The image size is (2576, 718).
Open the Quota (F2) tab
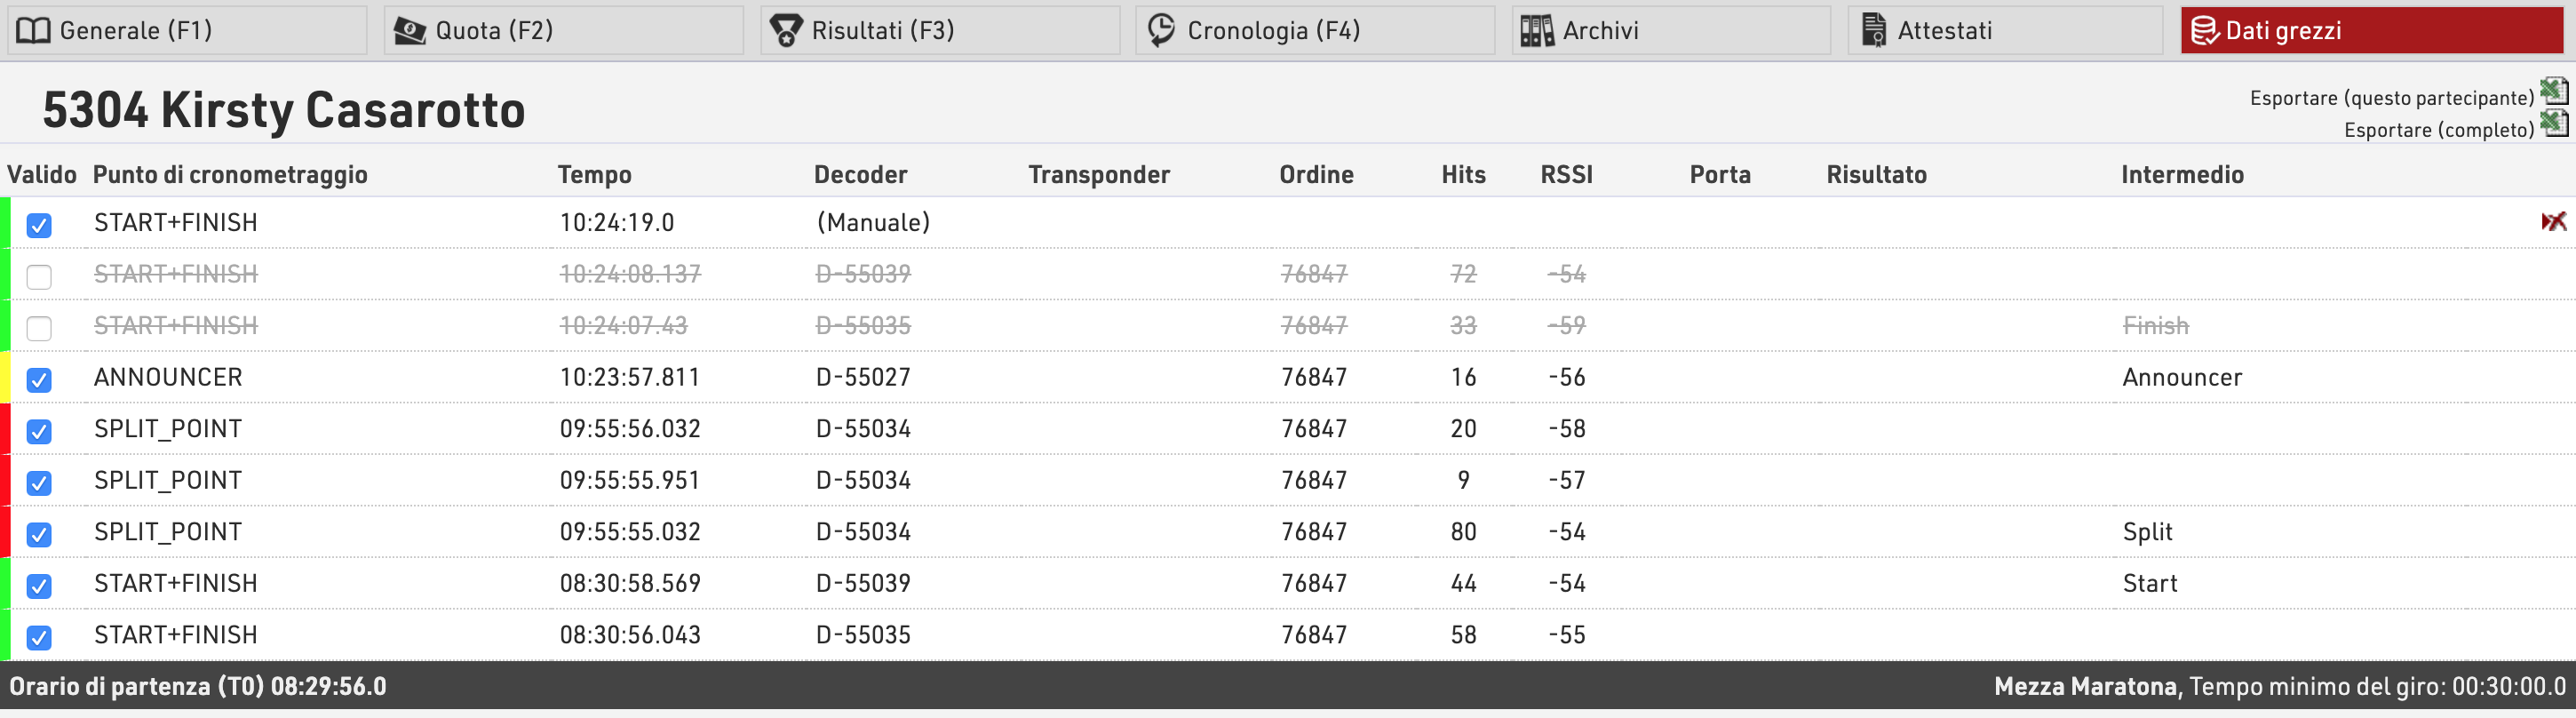tap(563, 30)
